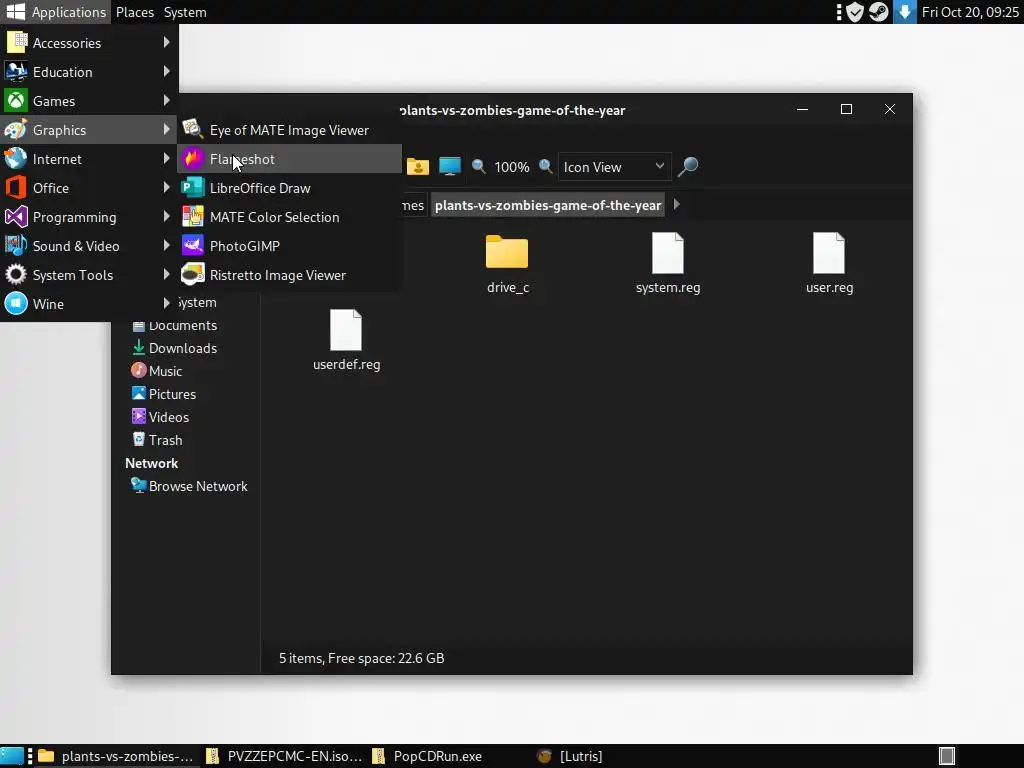
Task: Select the user.reg file
Action: [x=829, y=264]
